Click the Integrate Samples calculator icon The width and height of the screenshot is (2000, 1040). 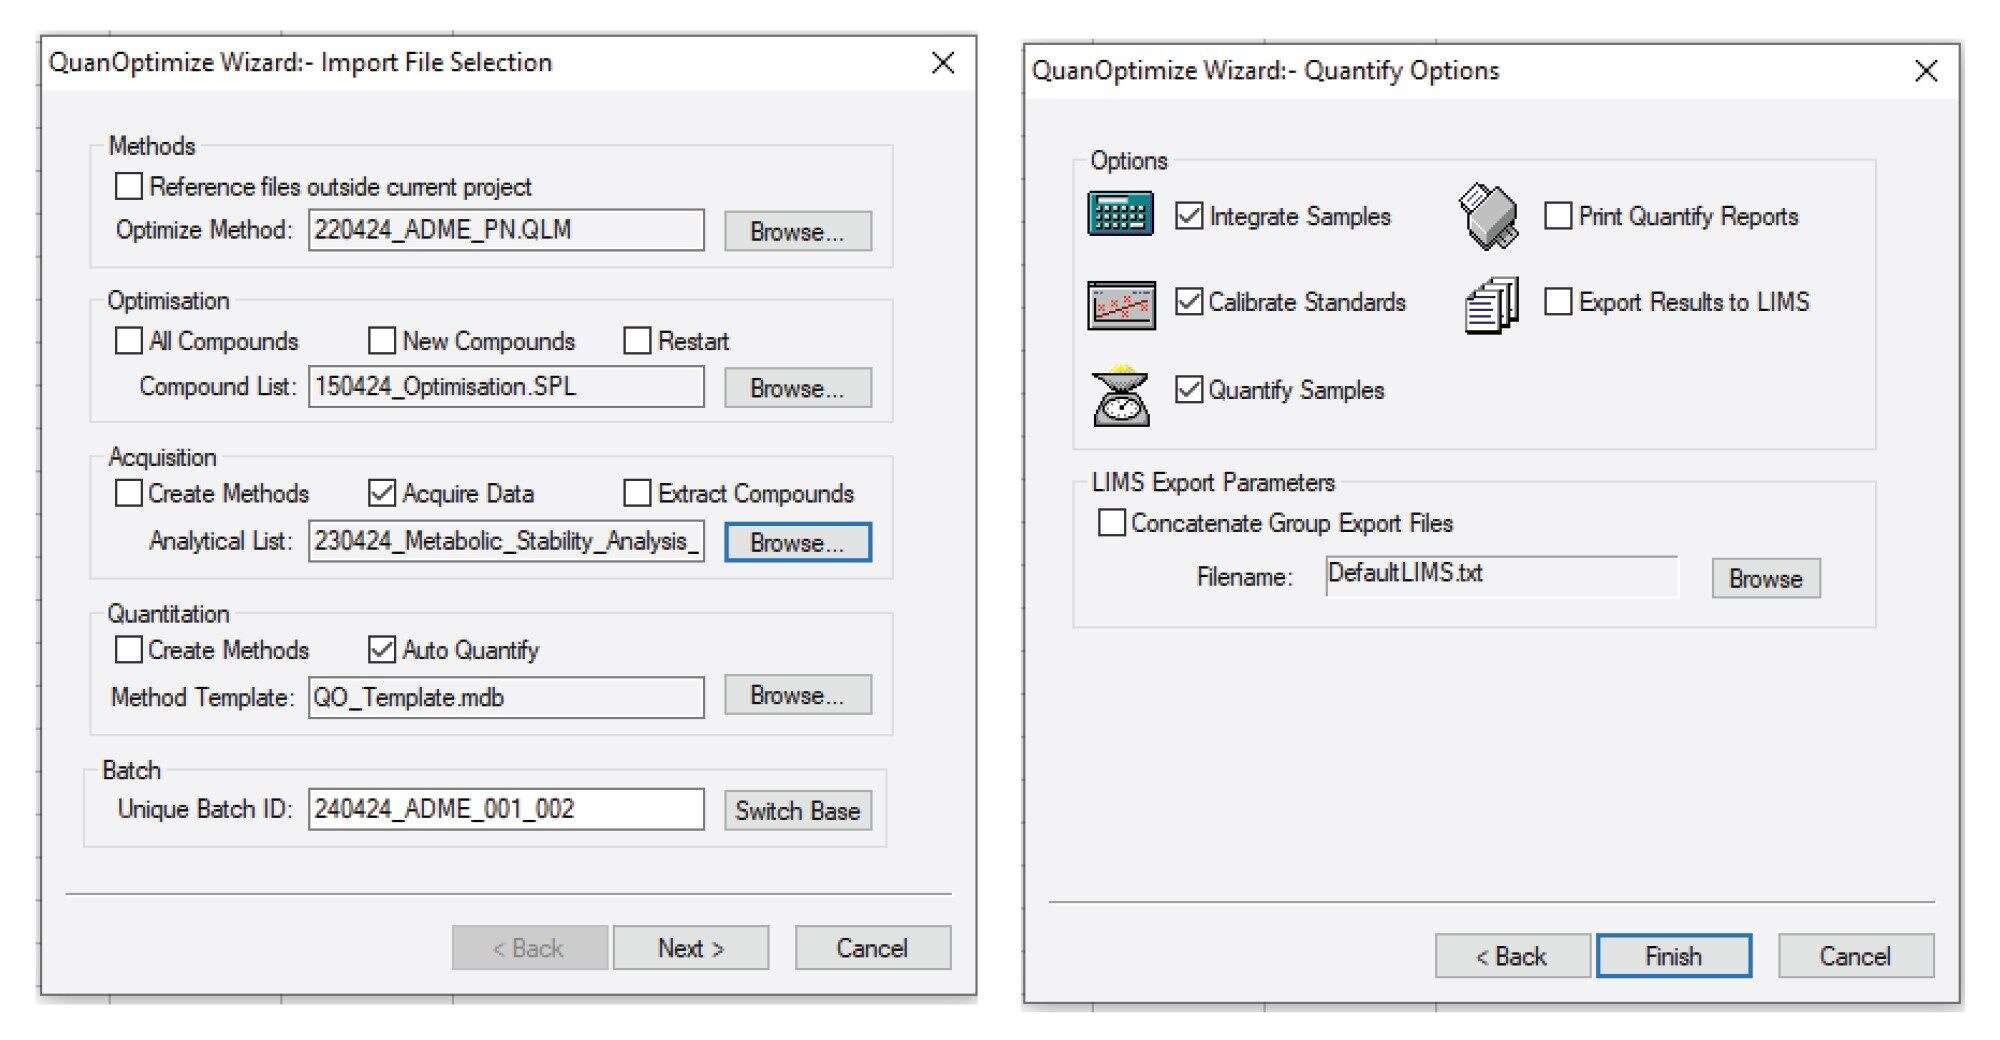pyautogui.click(x=1120, y=214)
